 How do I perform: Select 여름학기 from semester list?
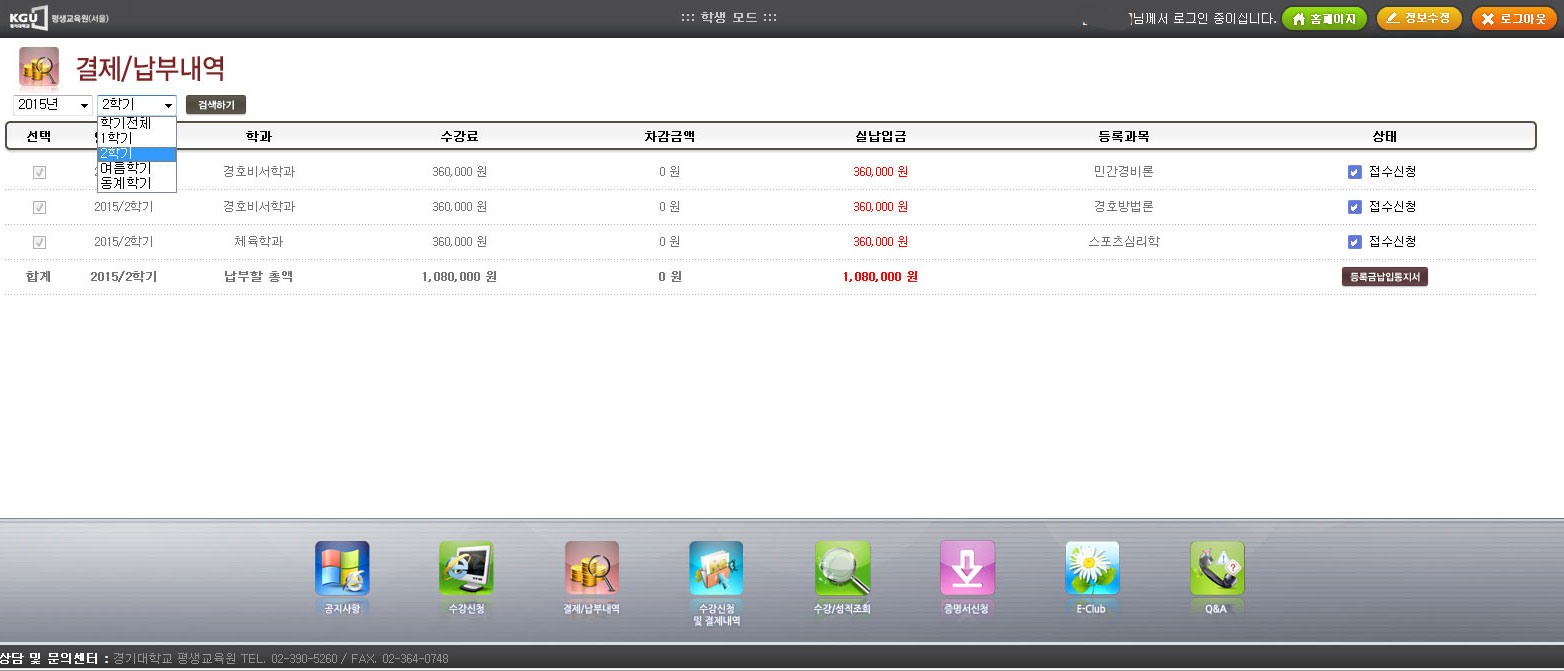coord(126,169)
